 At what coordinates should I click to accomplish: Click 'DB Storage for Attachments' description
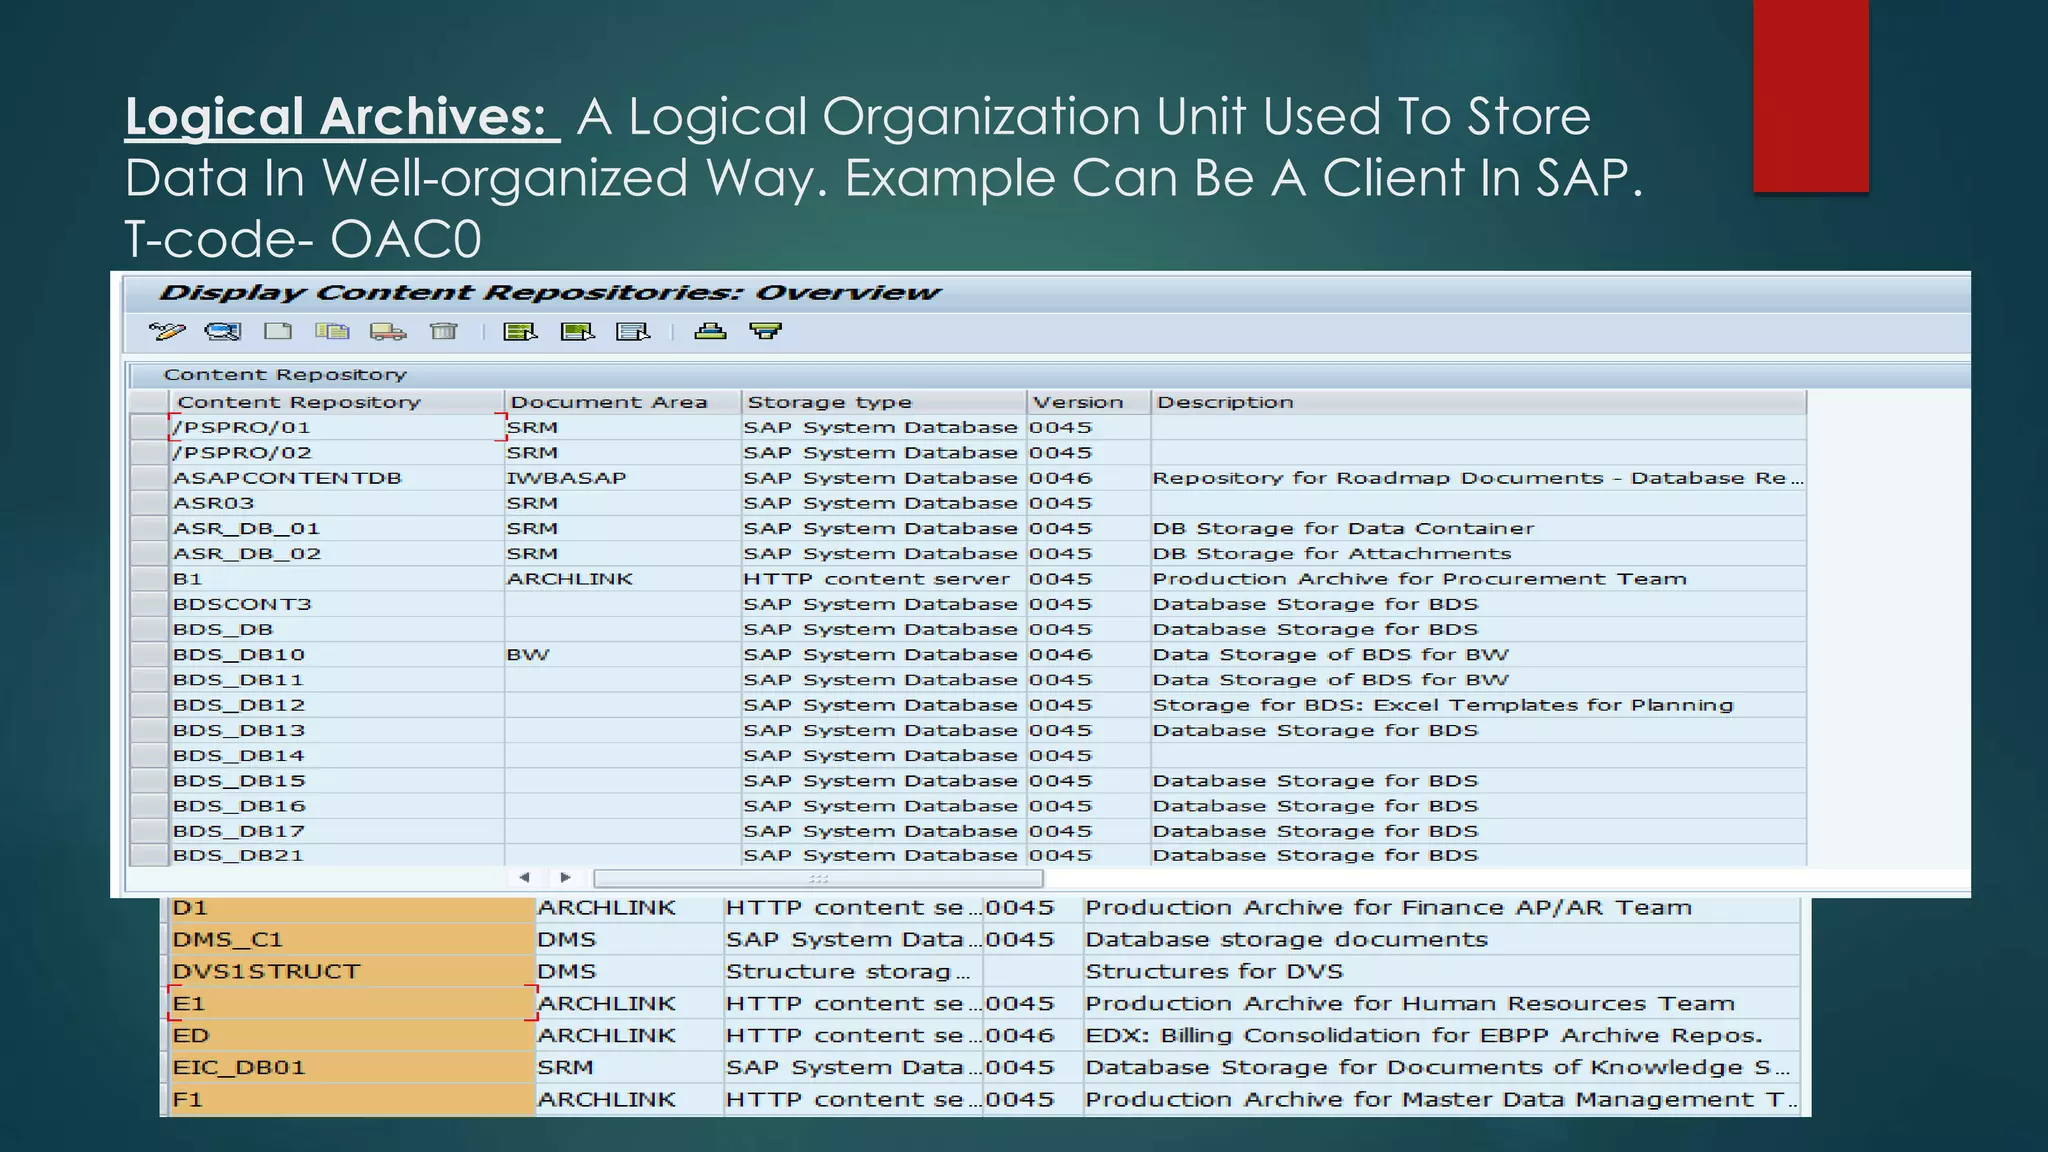[1332, 554]
